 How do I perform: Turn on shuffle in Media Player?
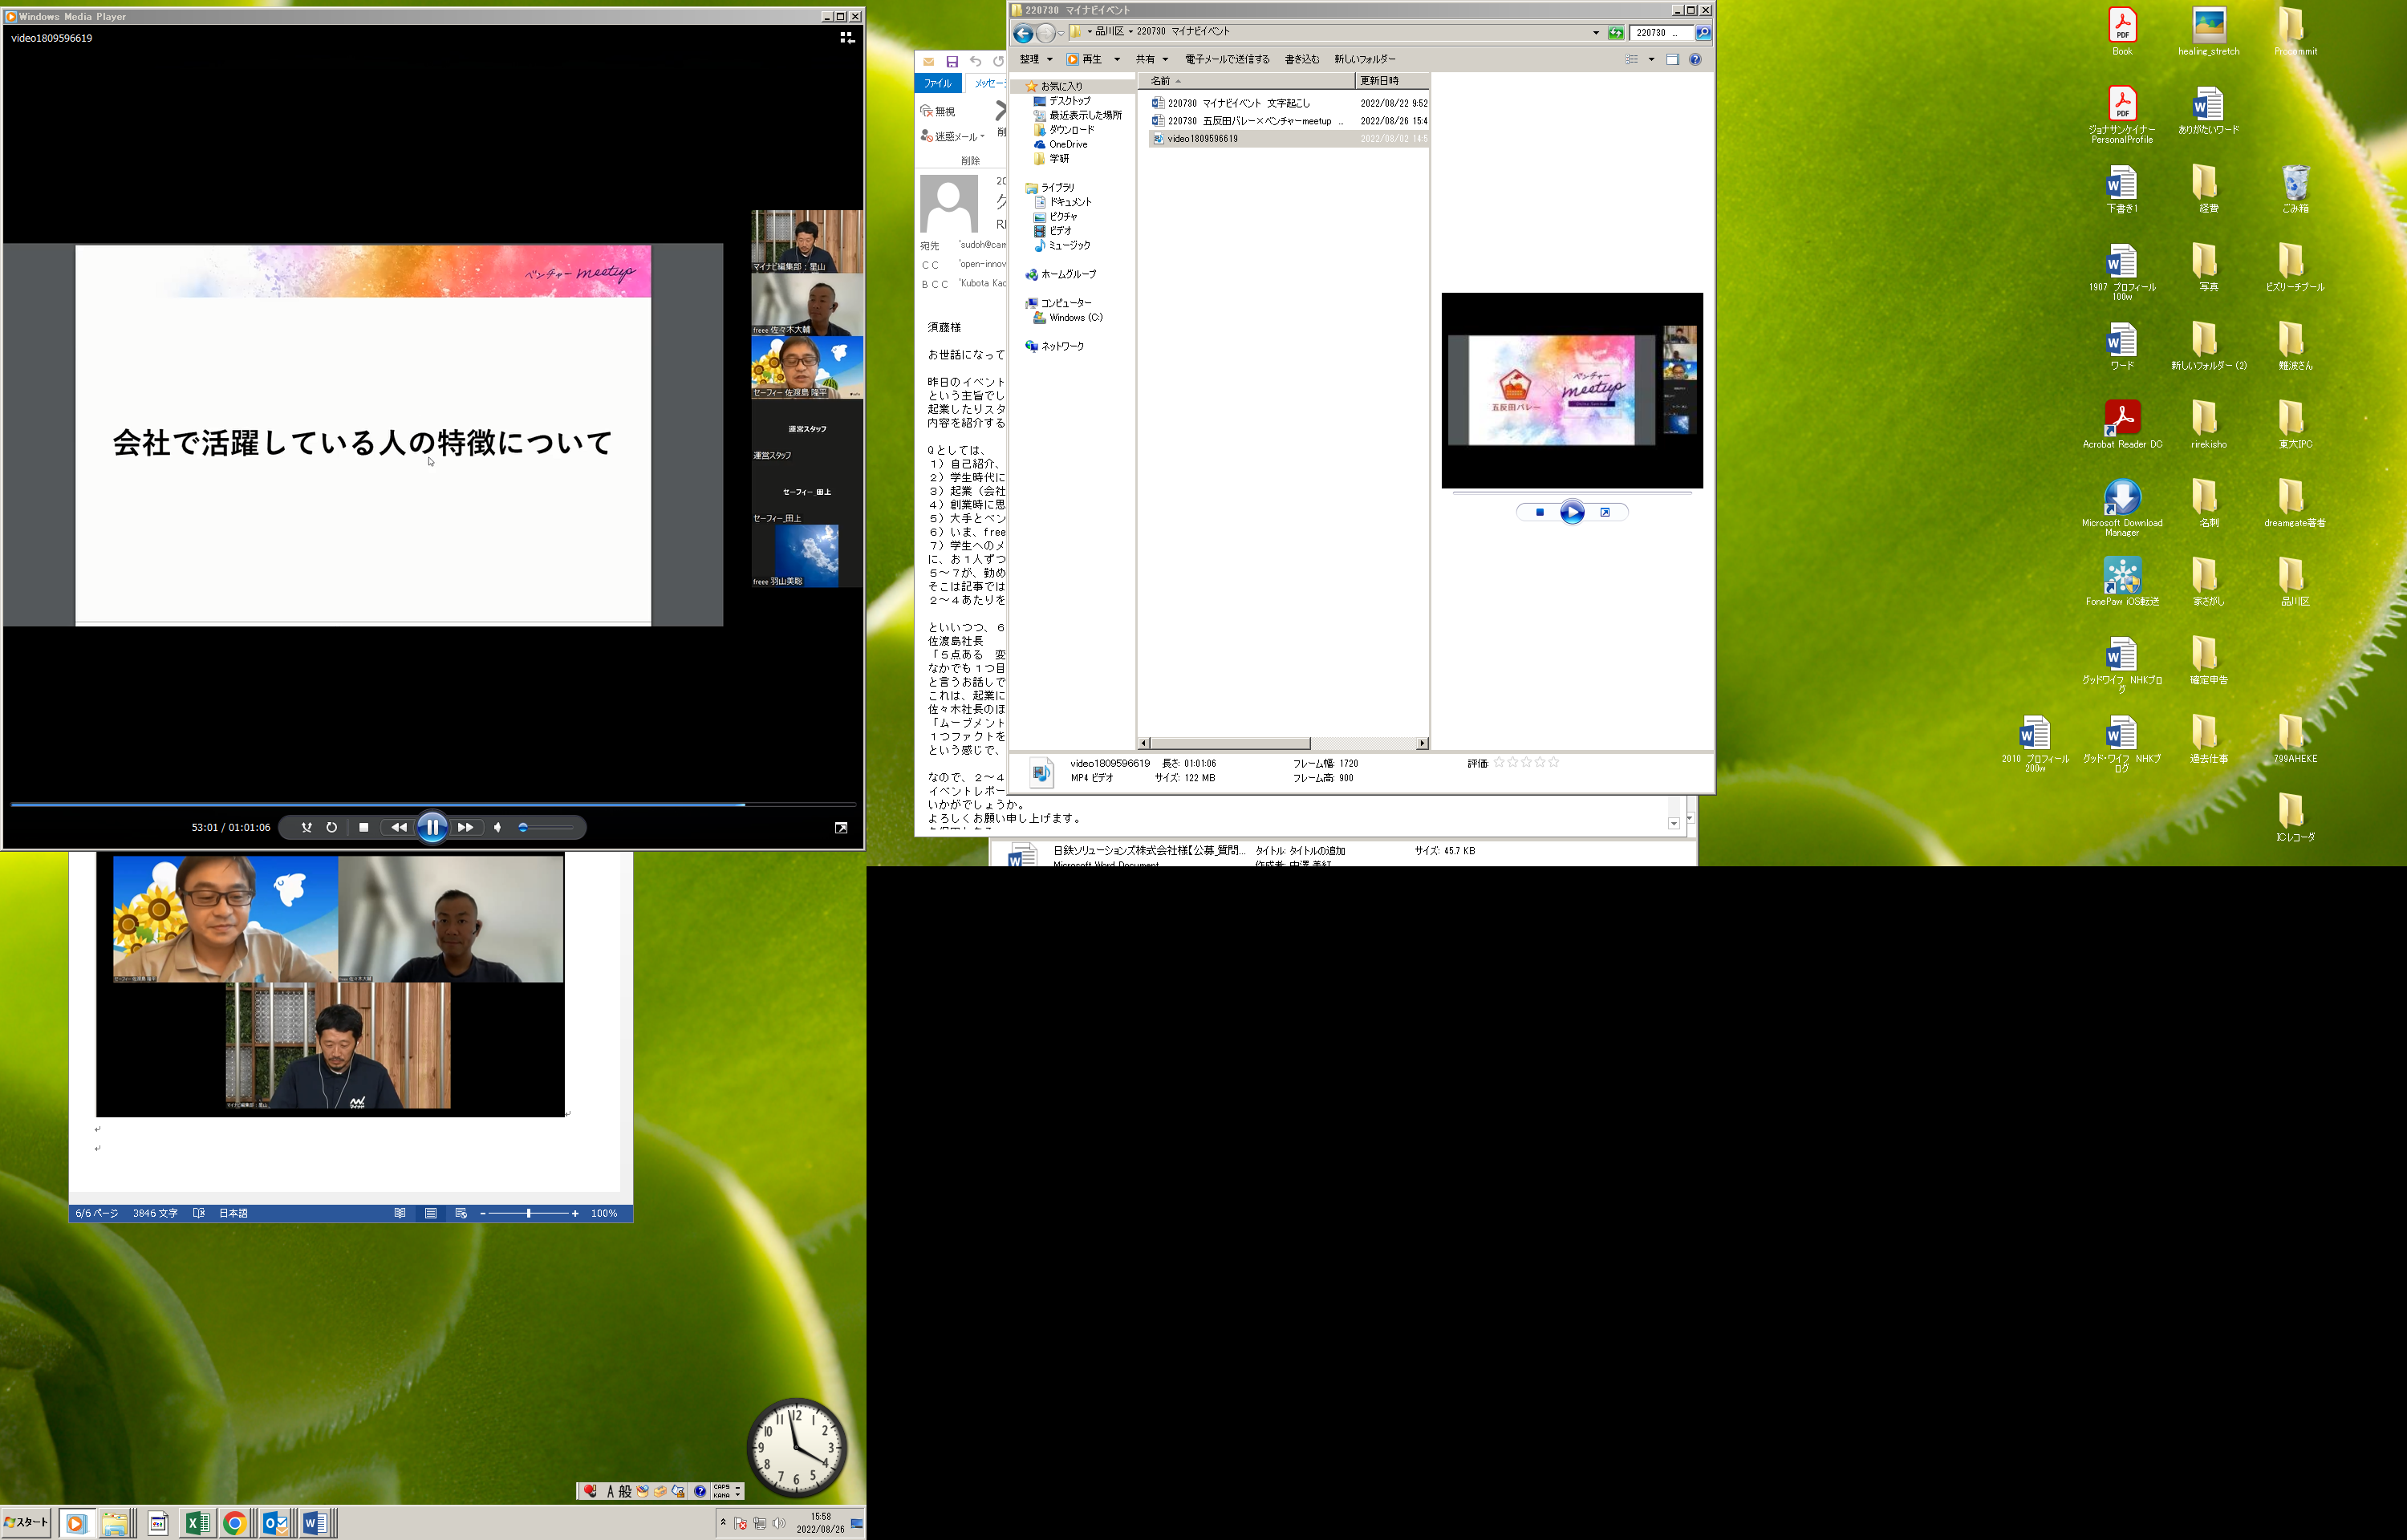306,827
